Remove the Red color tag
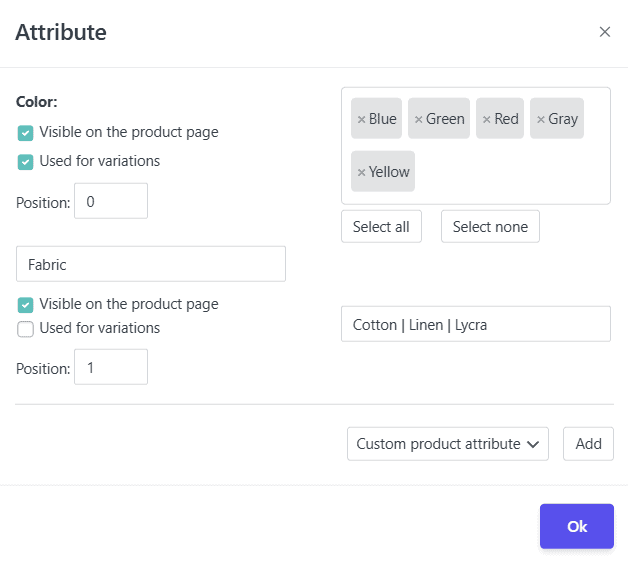 coord(486,119)
